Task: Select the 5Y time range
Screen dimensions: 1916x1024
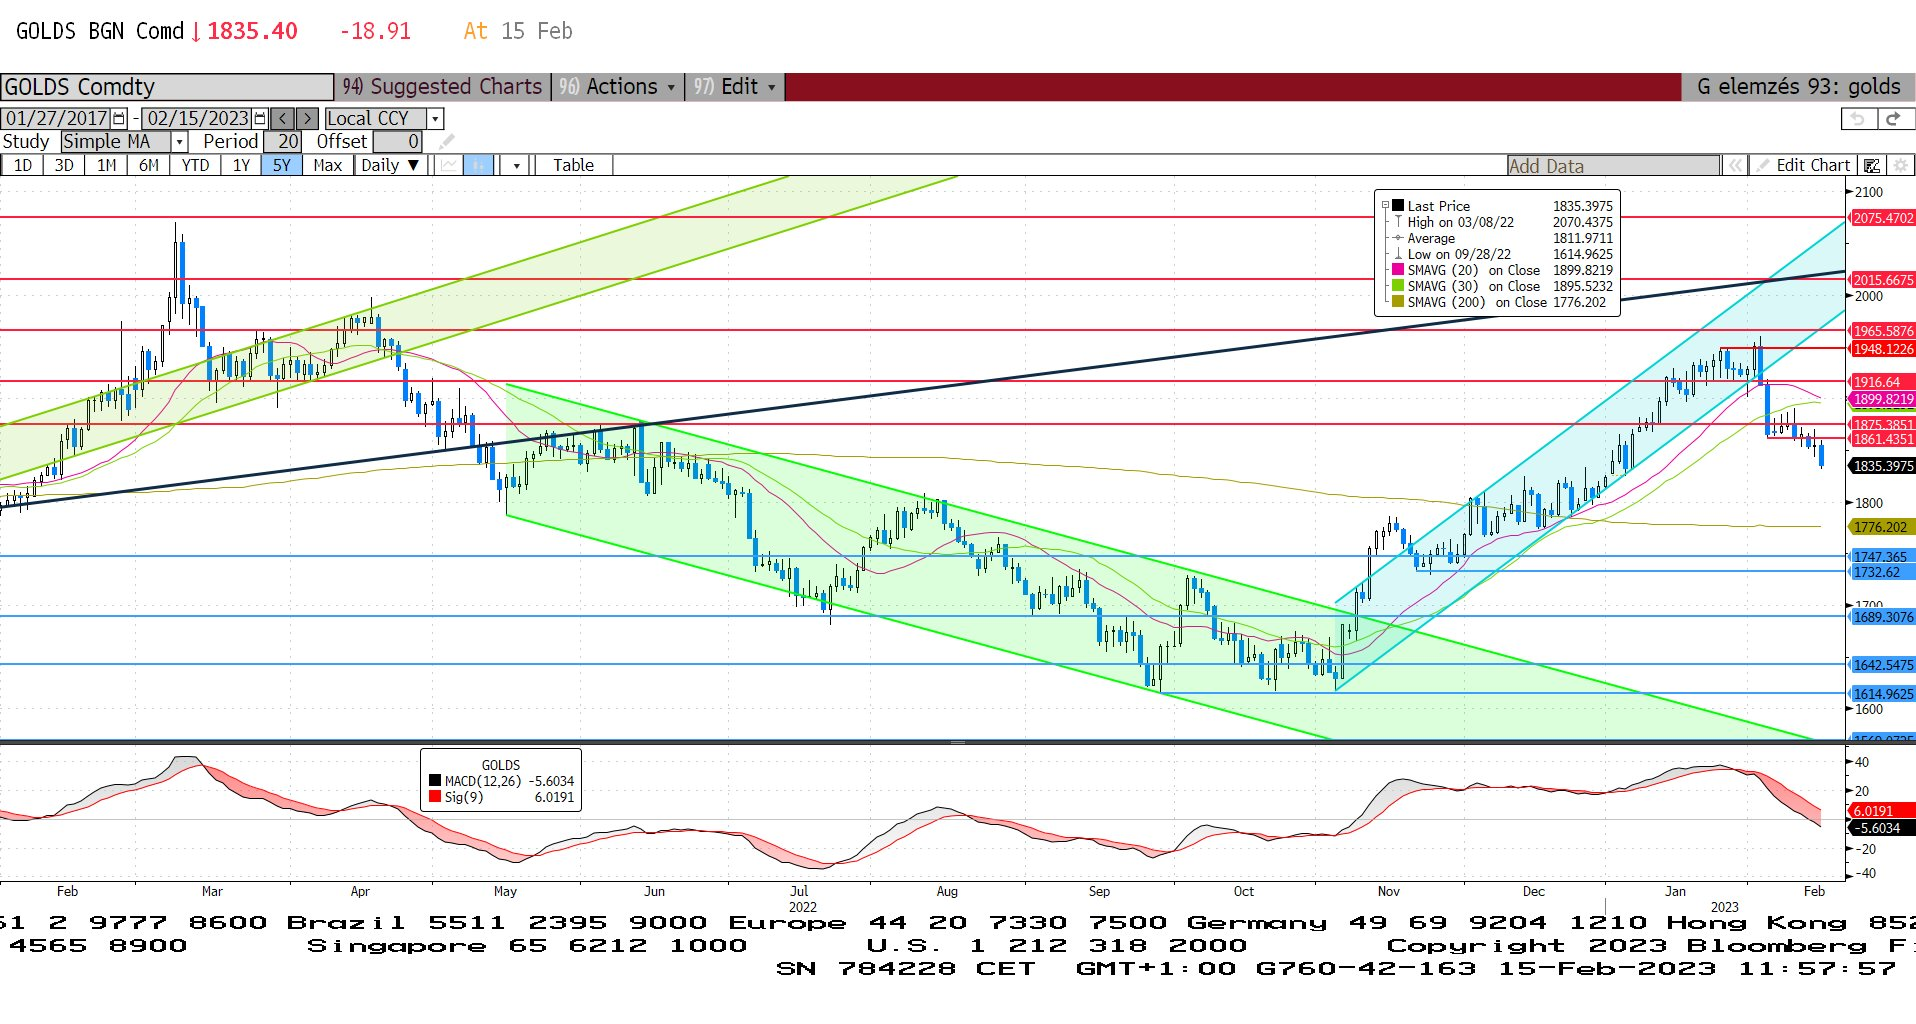Action: pyautogui.click(x=282, y=165)
